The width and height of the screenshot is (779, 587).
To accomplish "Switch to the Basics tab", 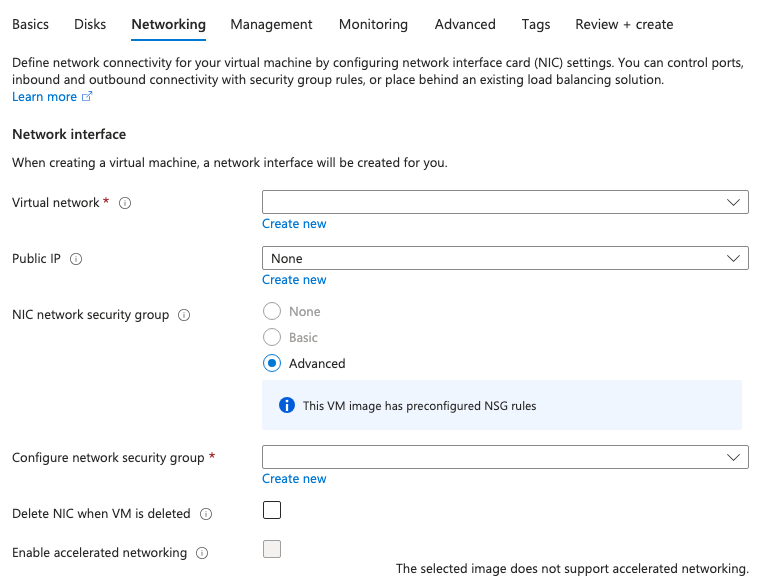I will point(30,24).
